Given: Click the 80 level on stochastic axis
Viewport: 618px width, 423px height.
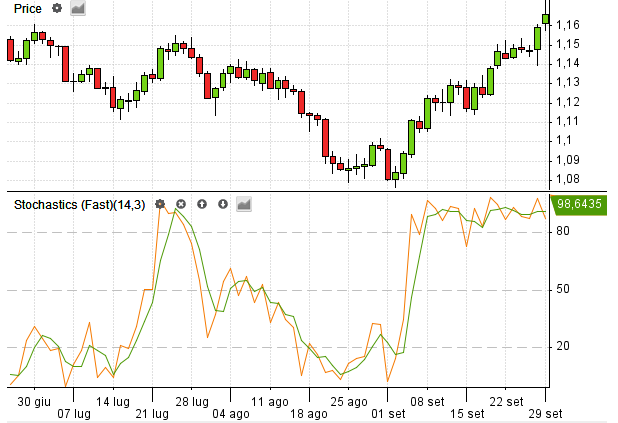Looking at the screenshot, I should pyautogui.click(x=563, y=232).
